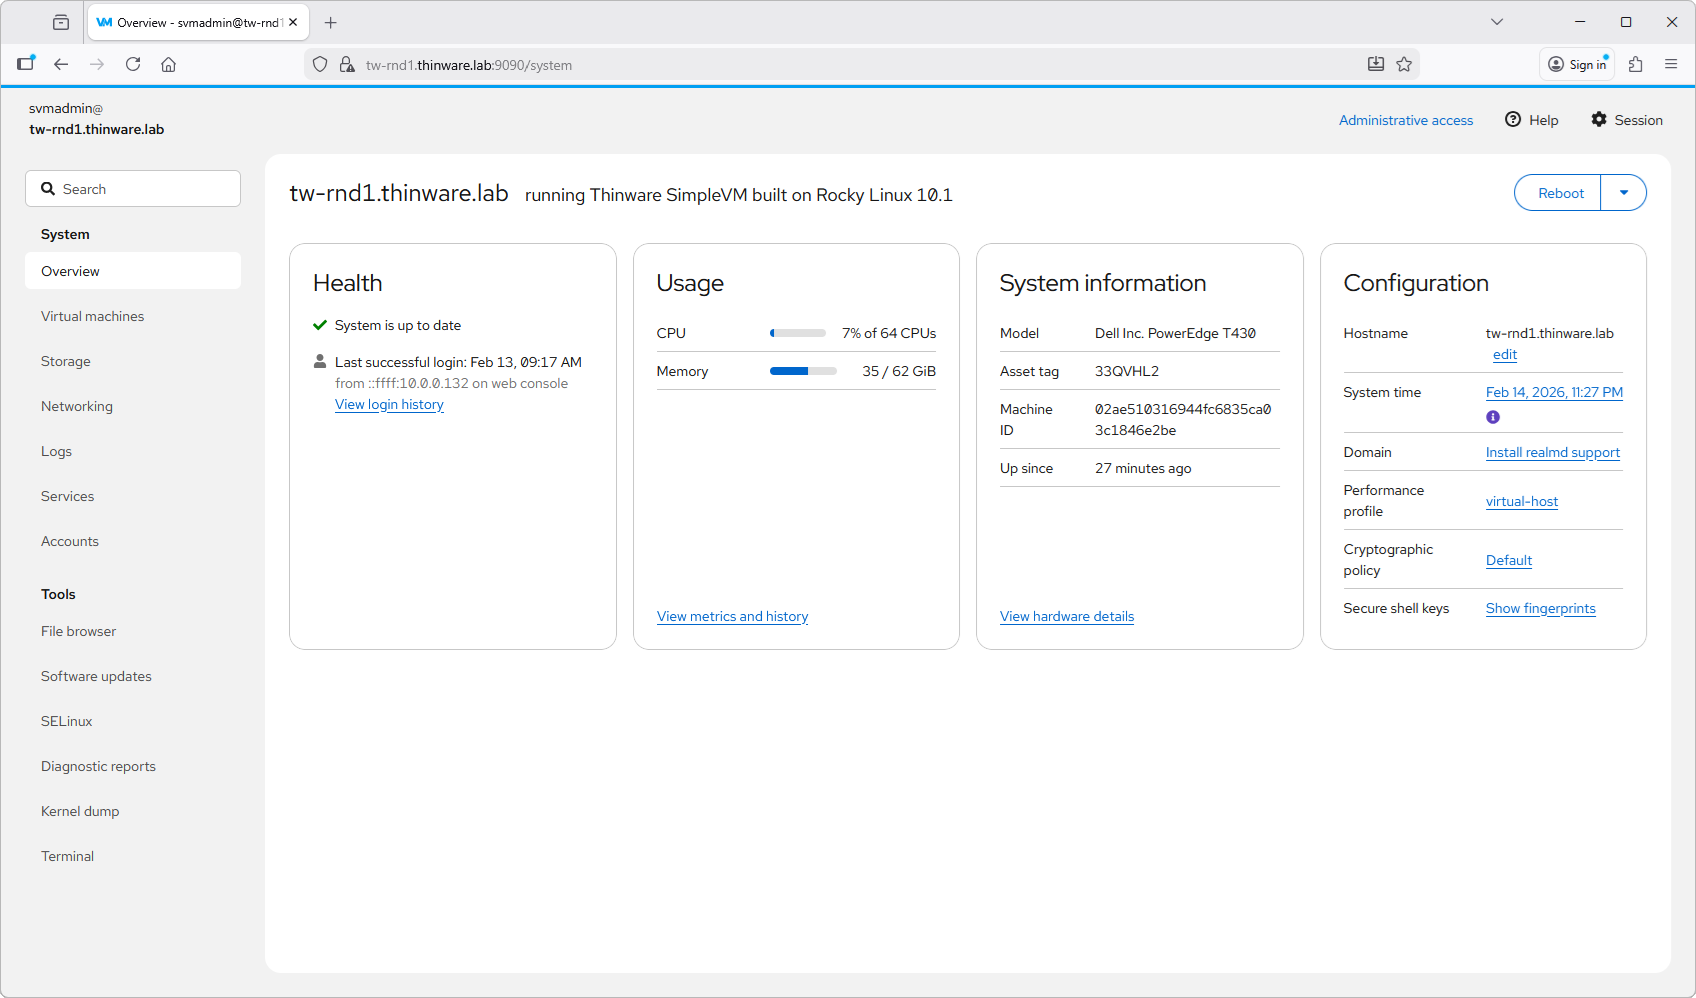
Task: Select Software updates in the sidebar
Action: click(96, 676)
